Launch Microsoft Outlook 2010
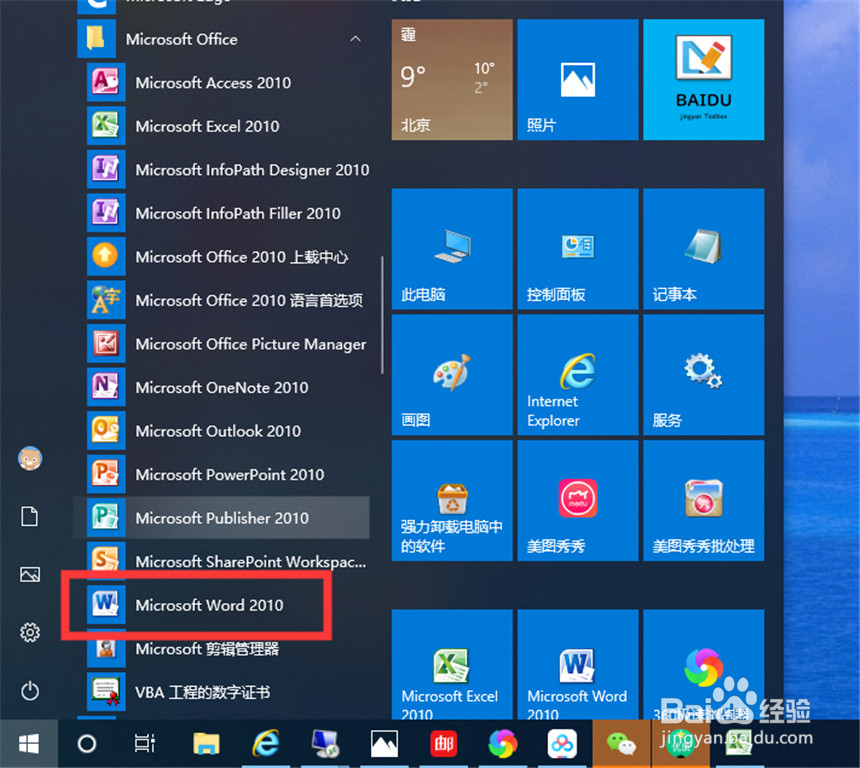The image size is (860, 768). pos(222,431)
